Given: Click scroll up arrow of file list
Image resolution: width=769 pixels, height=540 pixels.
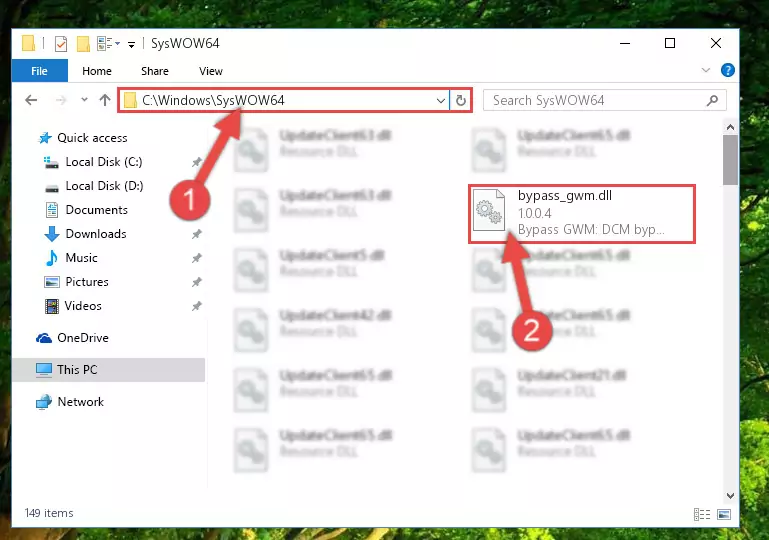Looking at the screenshot, I should (x=730, y=128).
